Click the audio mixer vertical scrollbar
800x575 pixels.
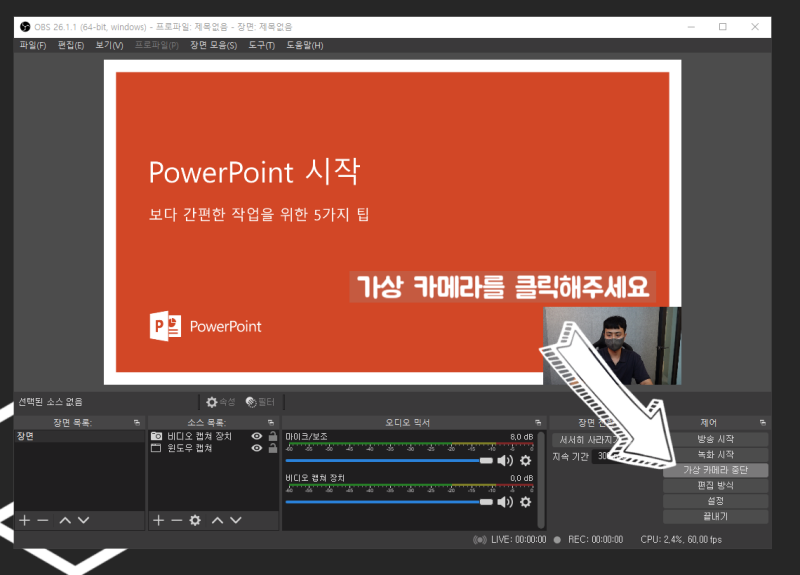click(541, 480)
